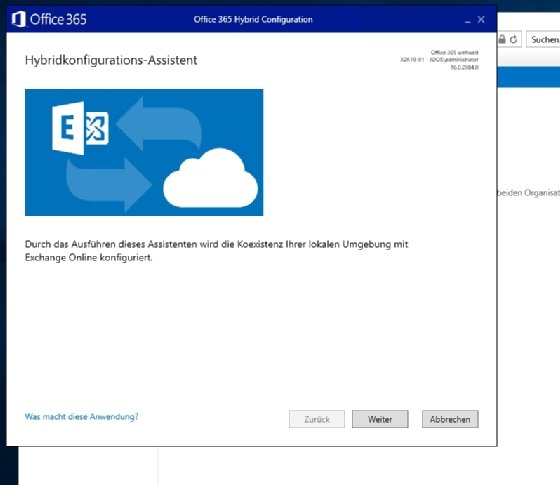Click the description text about Exchange Online

click(216, 251)
